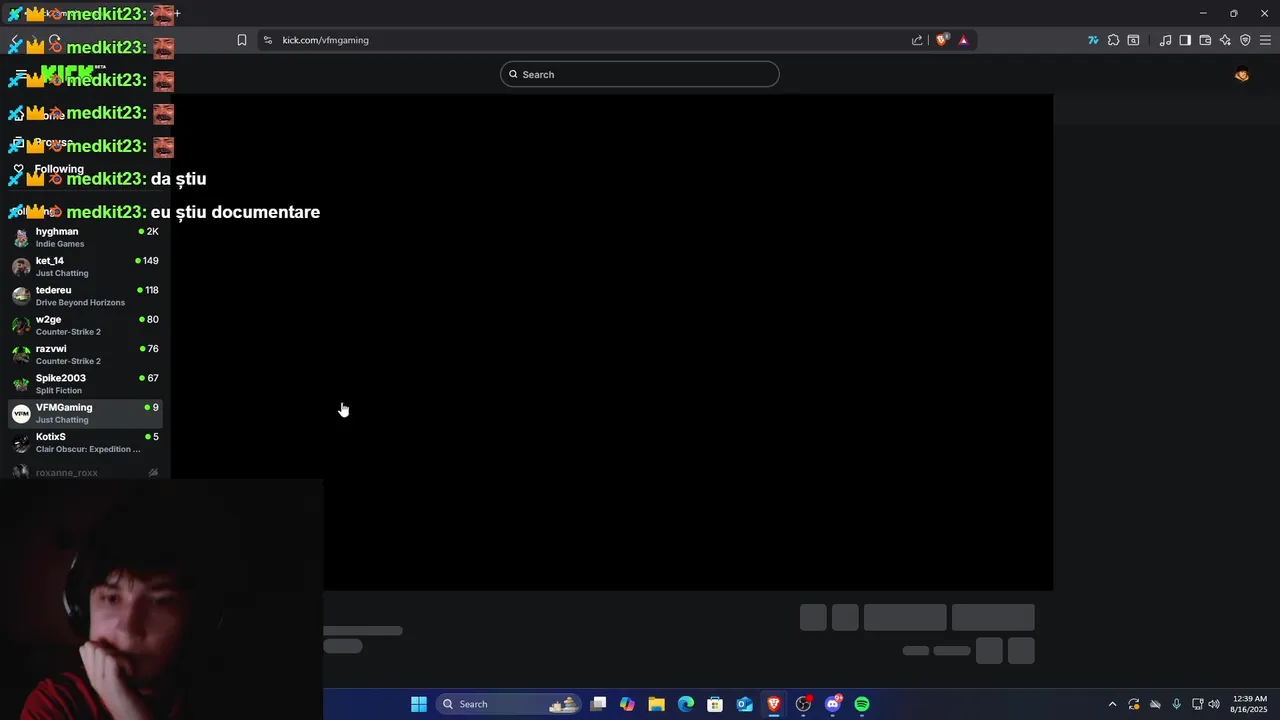Click the tab search icon in toolbar
Image resolution: width=1280 pixels, height=720 pixels.
tap(1133, 40)
